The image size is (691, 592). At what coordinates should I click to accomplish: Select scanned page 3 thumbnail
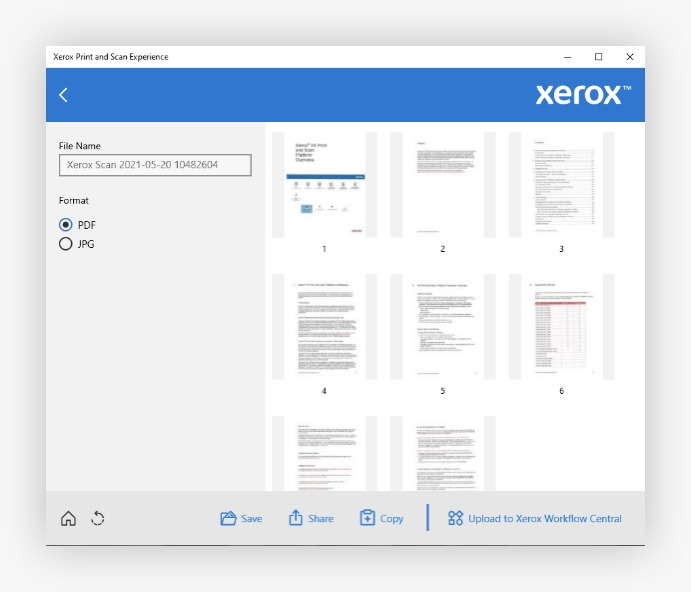tap(561, 185)
